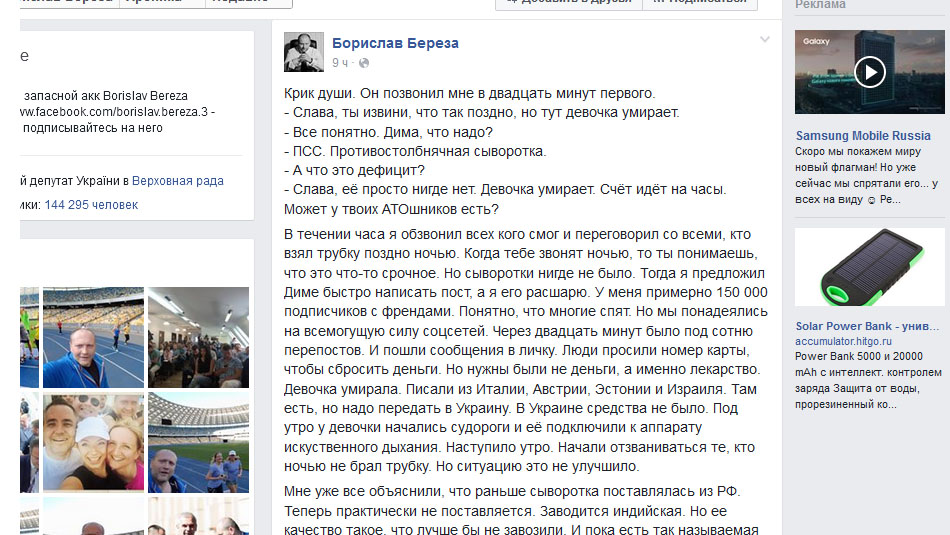Switch to the Хроника profile tab
This screenshot has width=950, height=535.
(x=162, y=3)
